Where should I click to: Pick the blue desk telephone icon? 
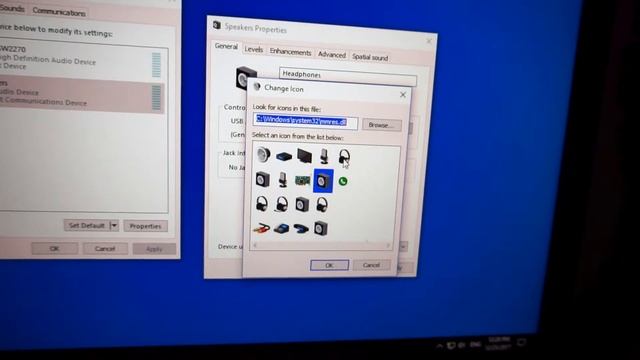(x=281, y=229)
